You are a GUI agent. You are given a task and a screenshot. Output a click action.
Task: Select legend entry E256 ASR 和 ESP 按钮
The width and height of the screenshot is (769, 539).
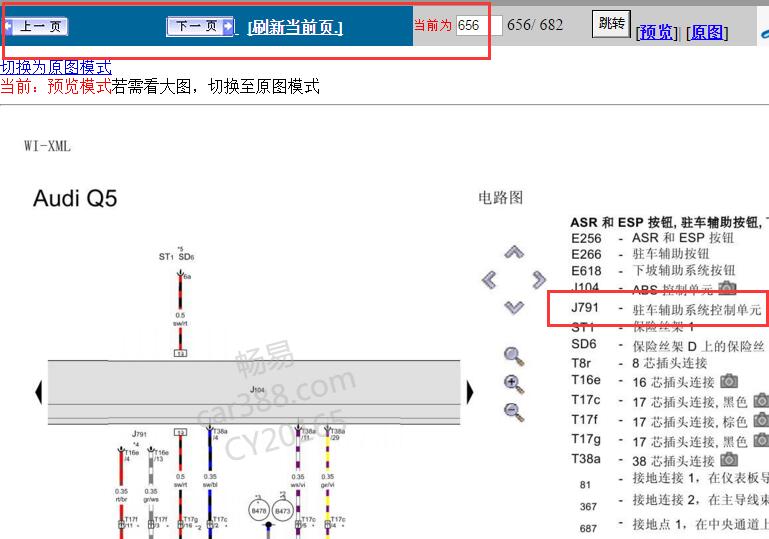coord(653,238)
